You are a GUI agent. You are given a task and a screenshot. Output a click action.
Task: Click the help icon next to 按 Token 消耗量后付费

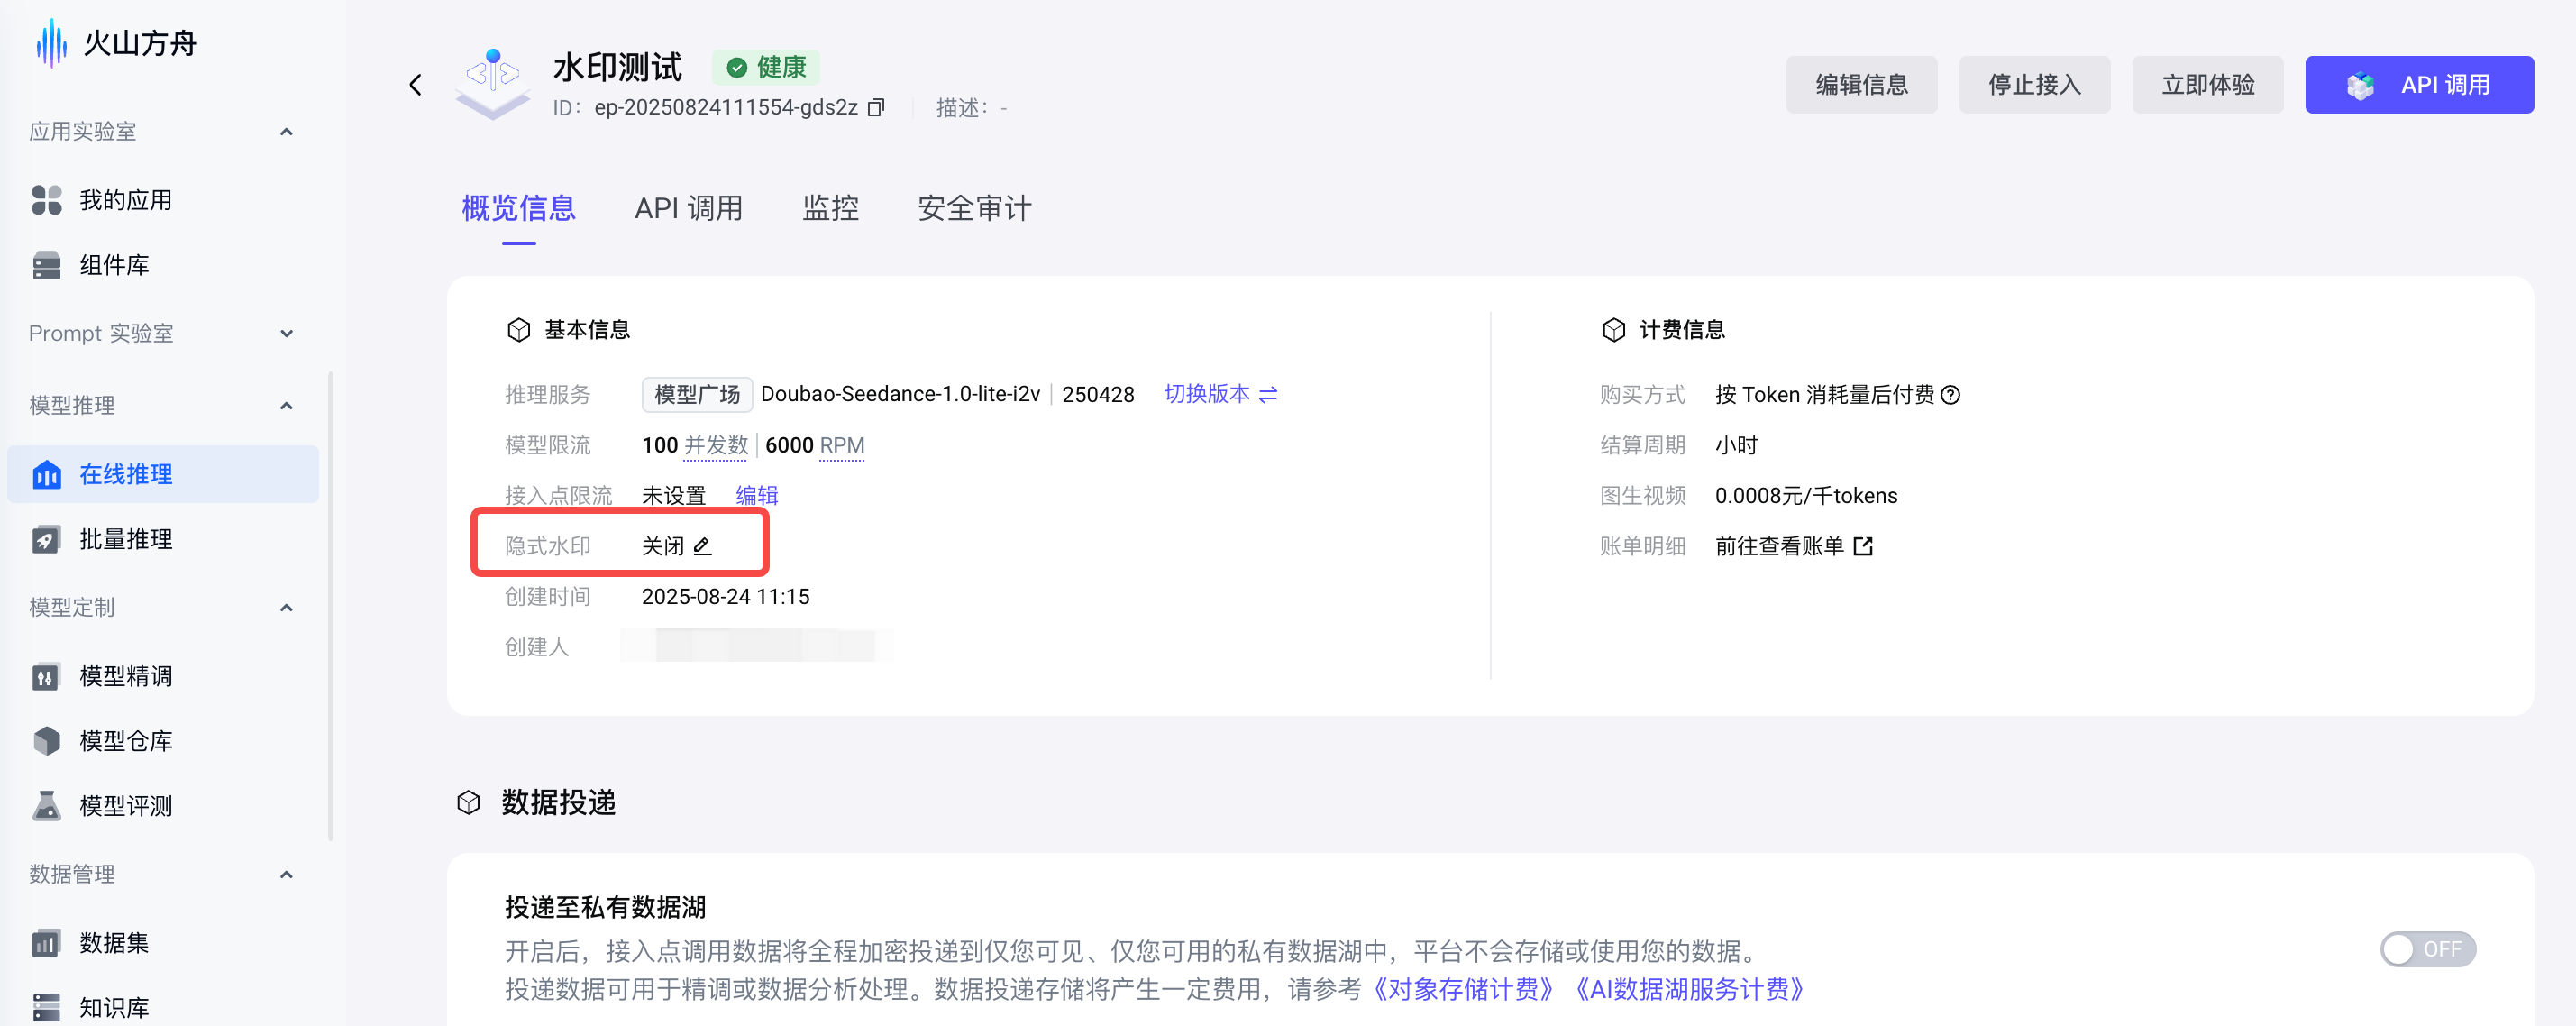click(1950, 395)
